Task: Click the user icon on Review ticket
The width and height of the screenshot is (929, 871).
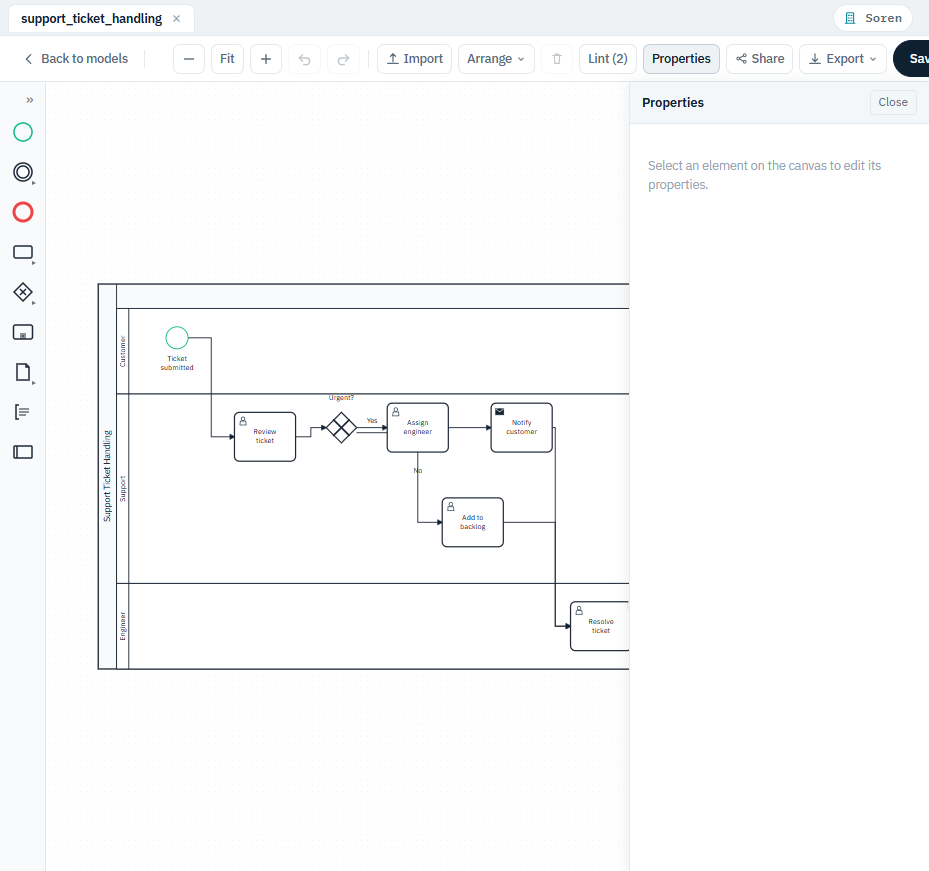Action: pyautogui.click(x=243, y=421)
